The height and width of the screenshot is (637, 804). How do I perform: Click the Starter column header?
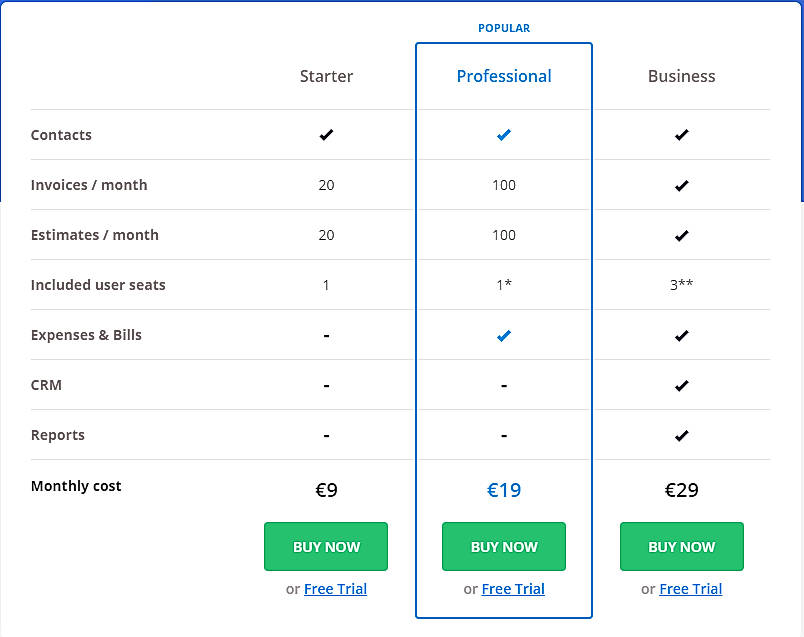[326, 76]
